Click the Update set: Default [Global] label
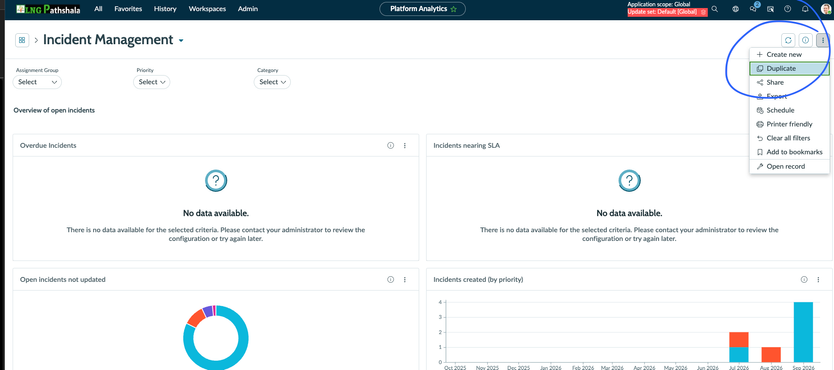Screen dimensions: 834x370 click(x=662, y=12)
